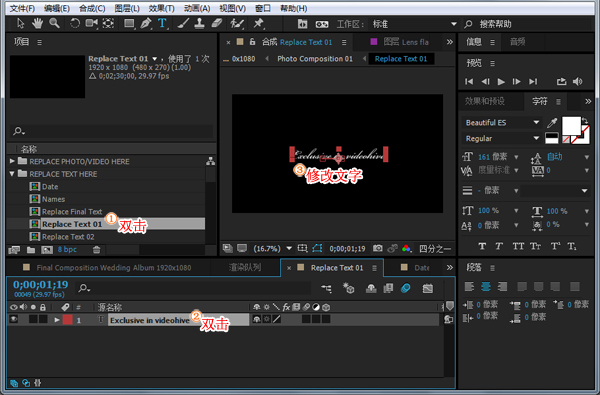Open the Regular font style dropdown

(x=502, y=139)
